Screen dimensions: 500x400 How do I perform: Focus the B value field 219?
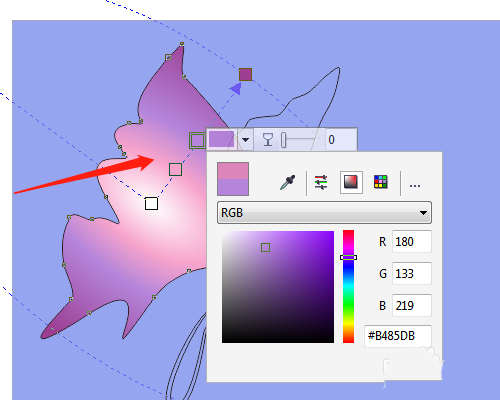[x=412, y=305]
